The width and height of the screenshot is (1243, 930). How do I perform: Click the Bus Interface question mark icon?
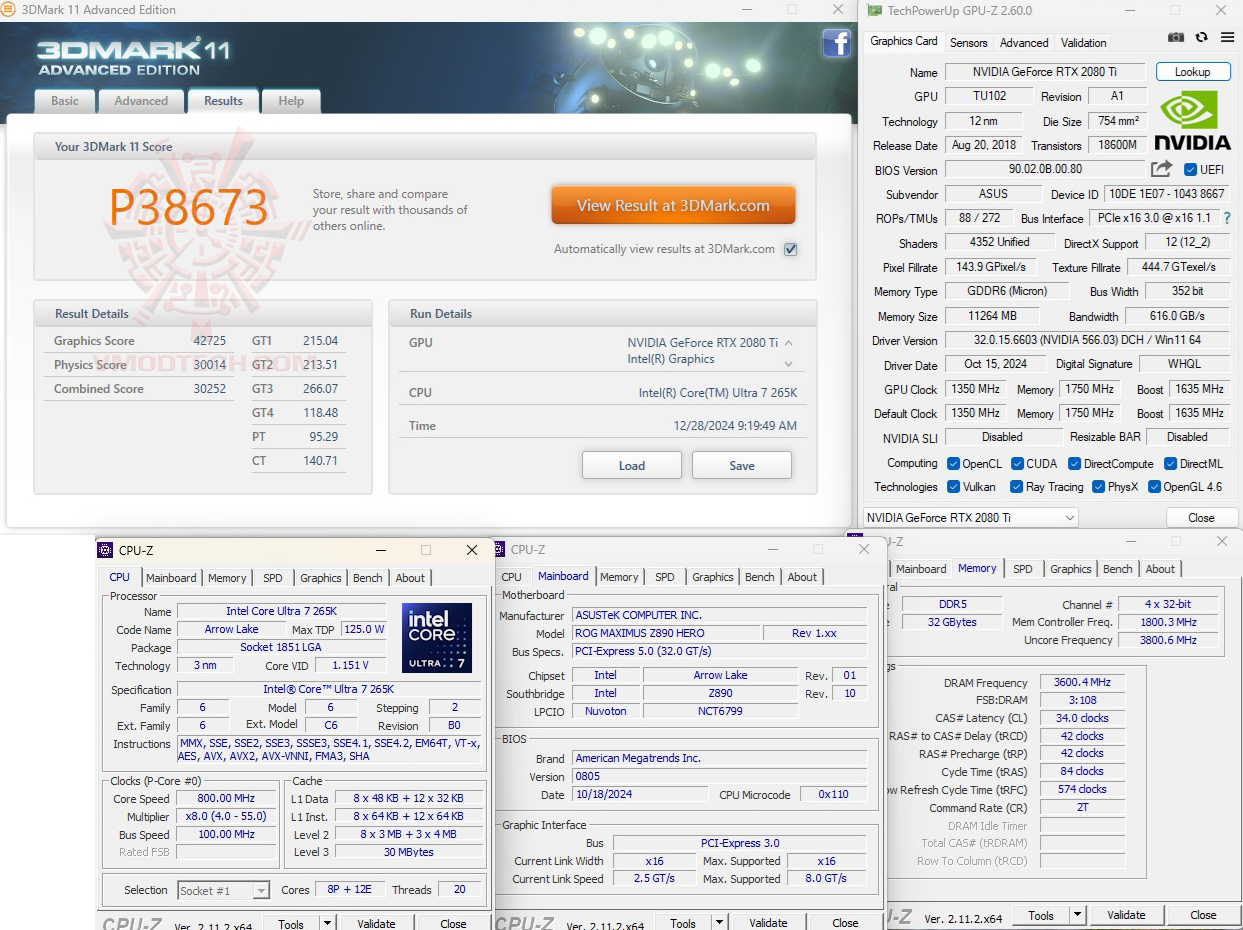[x=1227, y=218]
